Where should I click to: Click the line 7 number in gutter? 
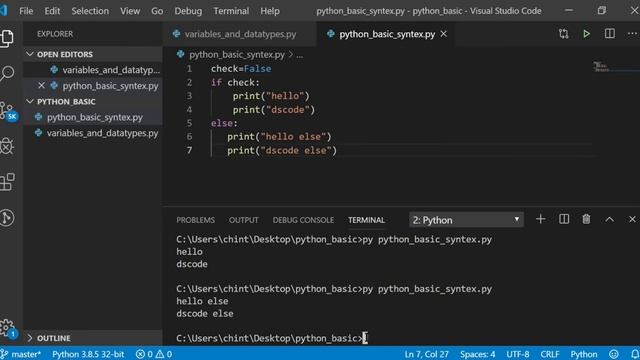tap(189, 150)
